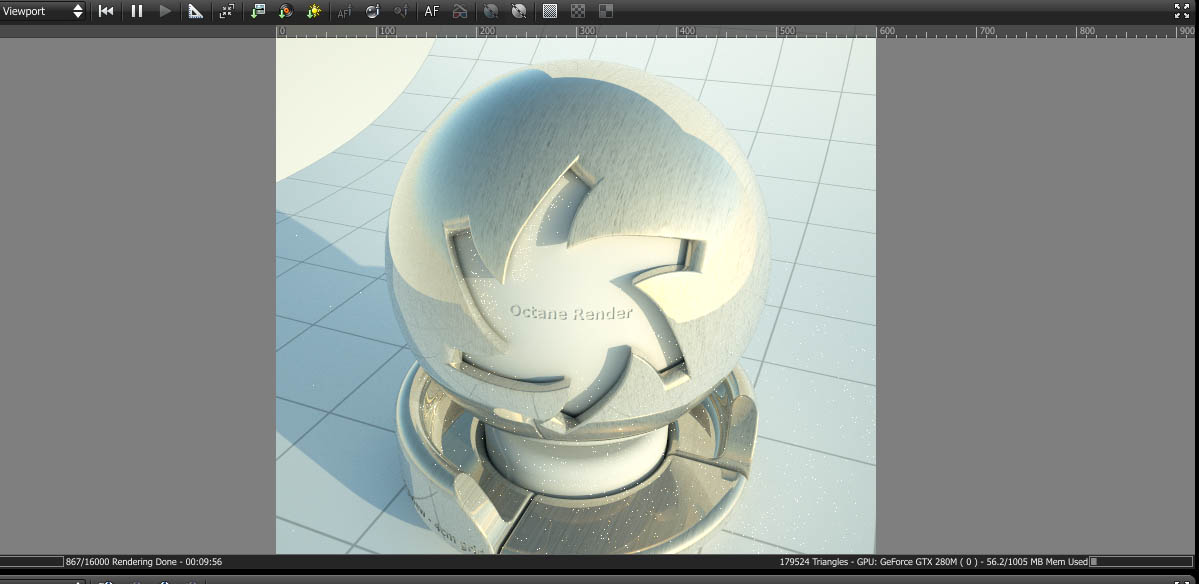Select the set-square measurement tool icon
Screen dimensions: 1199x584
tap(196, 11)
